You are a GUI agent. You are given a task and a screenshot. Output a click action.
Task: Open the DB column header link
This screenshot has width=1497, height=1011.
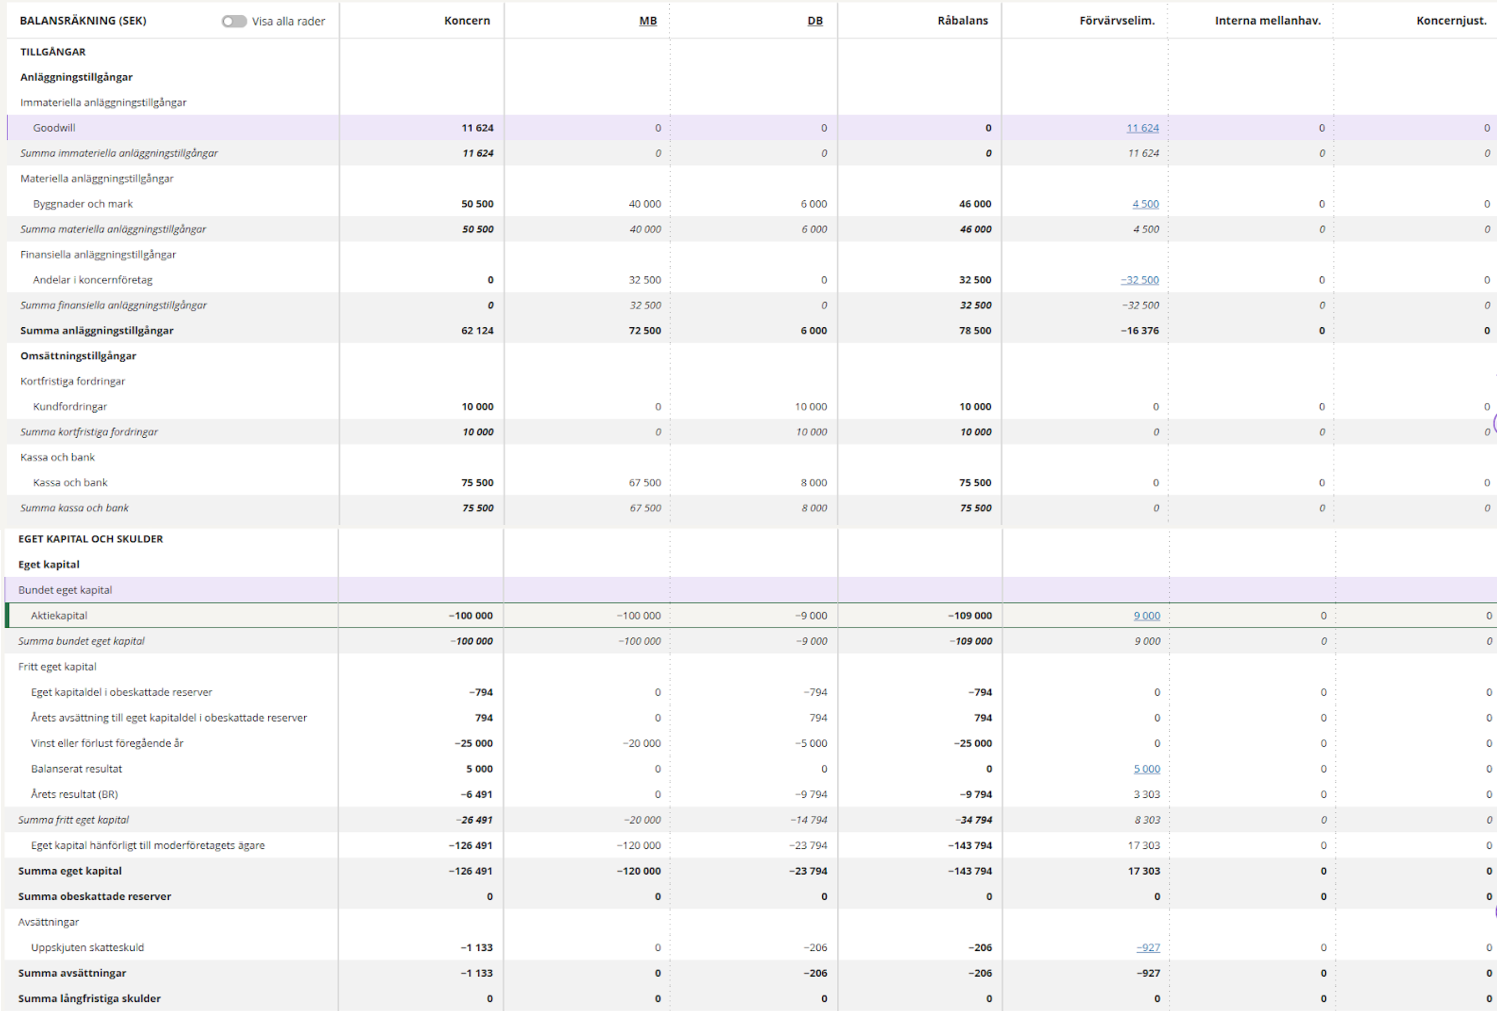click(x=815, y=21)
